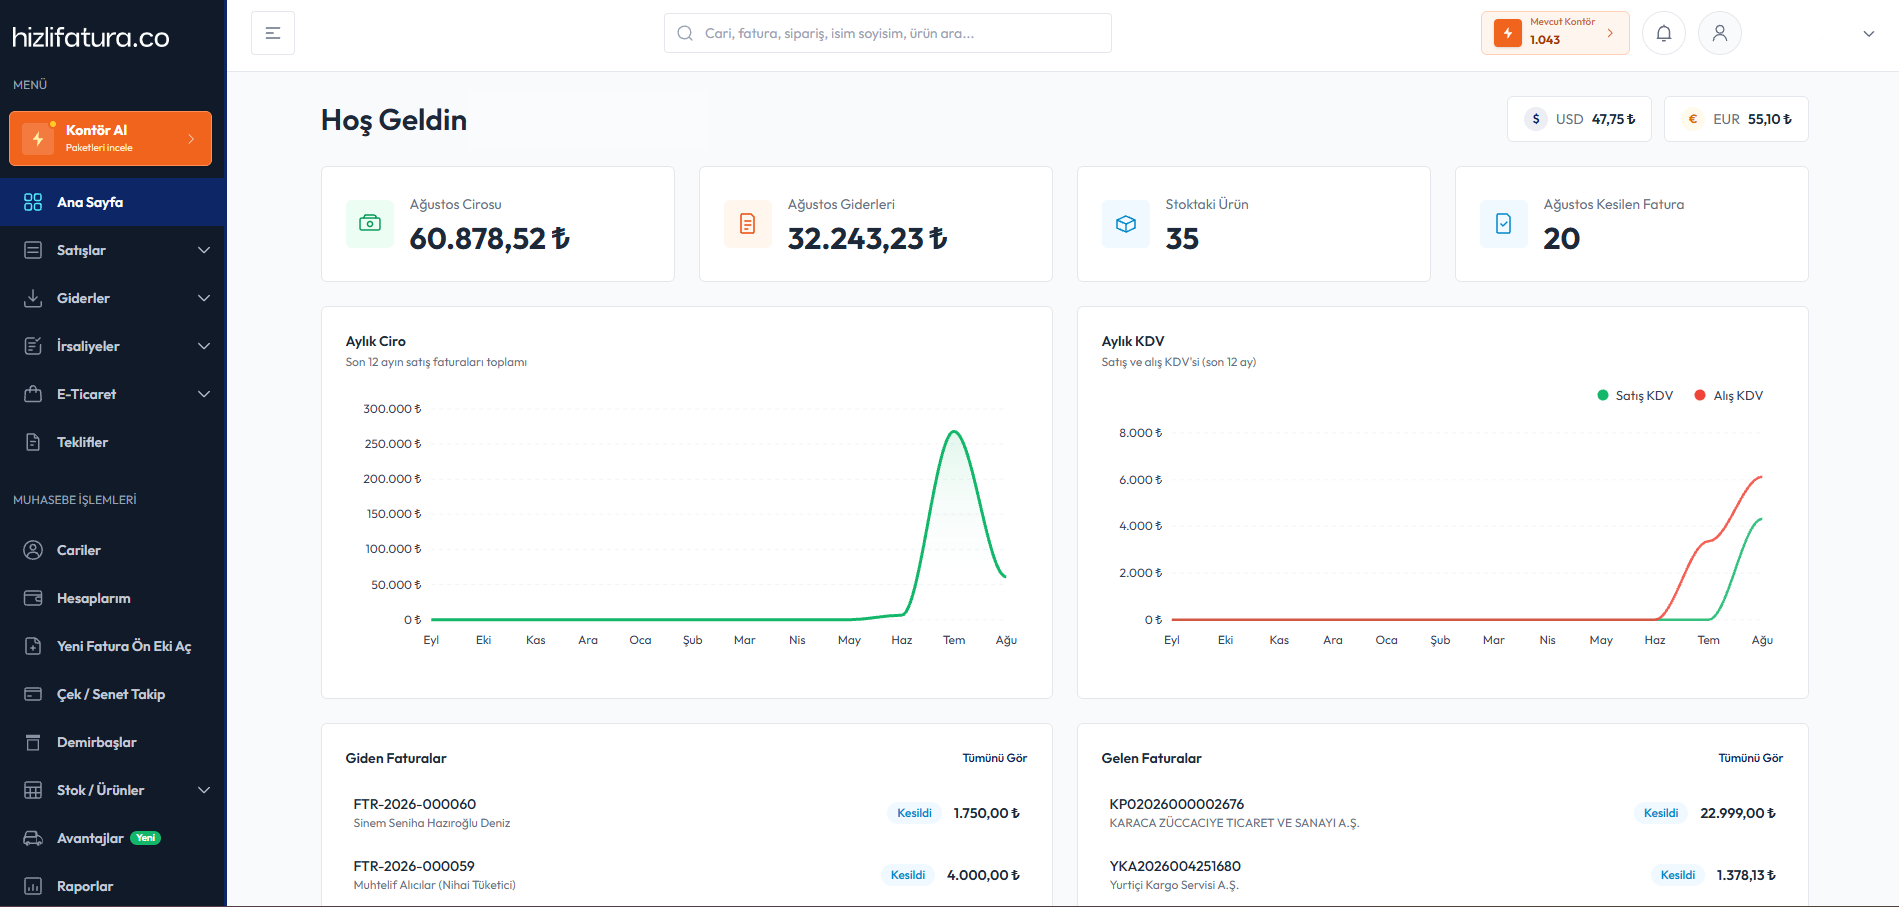Click the Ana Sayfa grid icon
The image size is (1899, 907).
[33, 202]
